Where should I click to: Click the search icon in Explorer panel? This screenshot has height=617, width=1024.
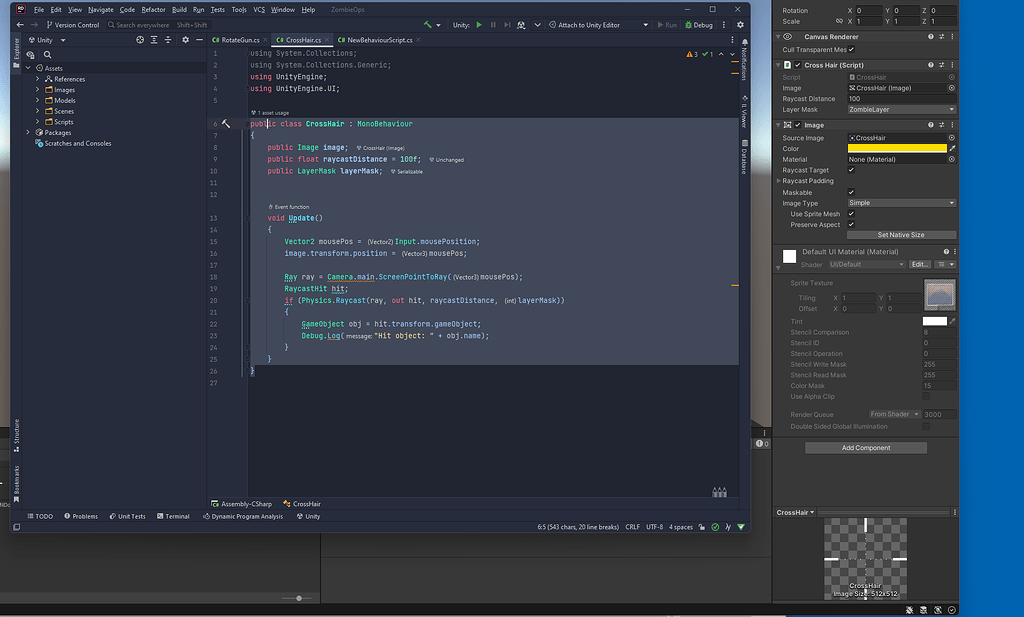tap(47, 55)
